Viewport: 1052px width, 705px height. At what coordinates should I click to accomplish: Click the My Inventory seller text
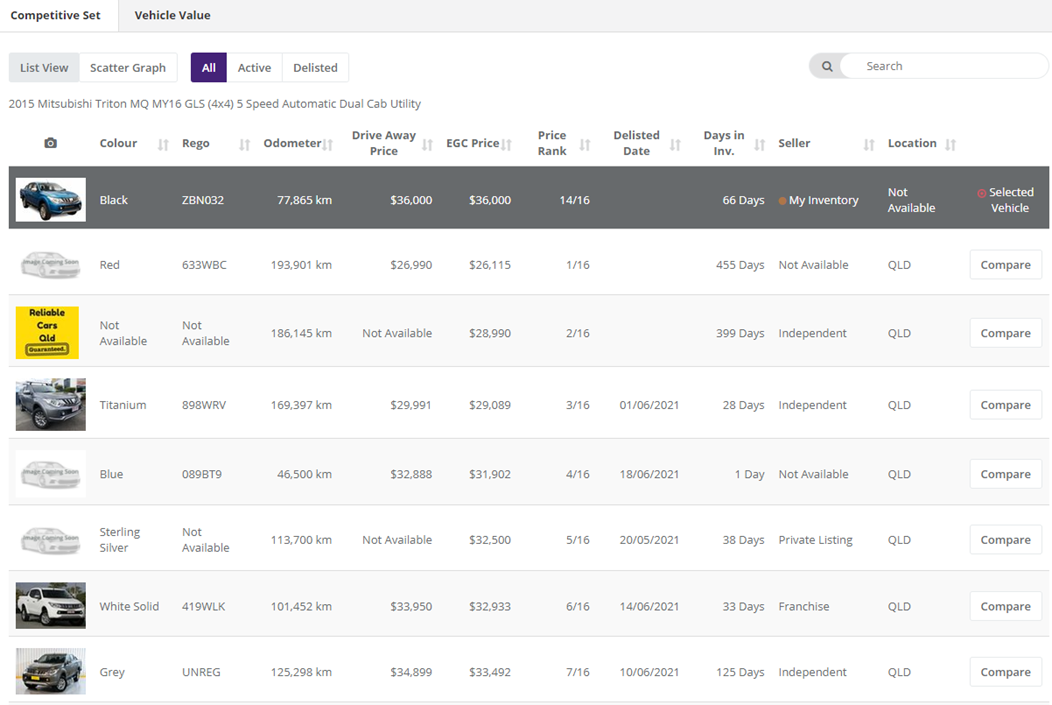pyautogui.click(x=824, y=200)
